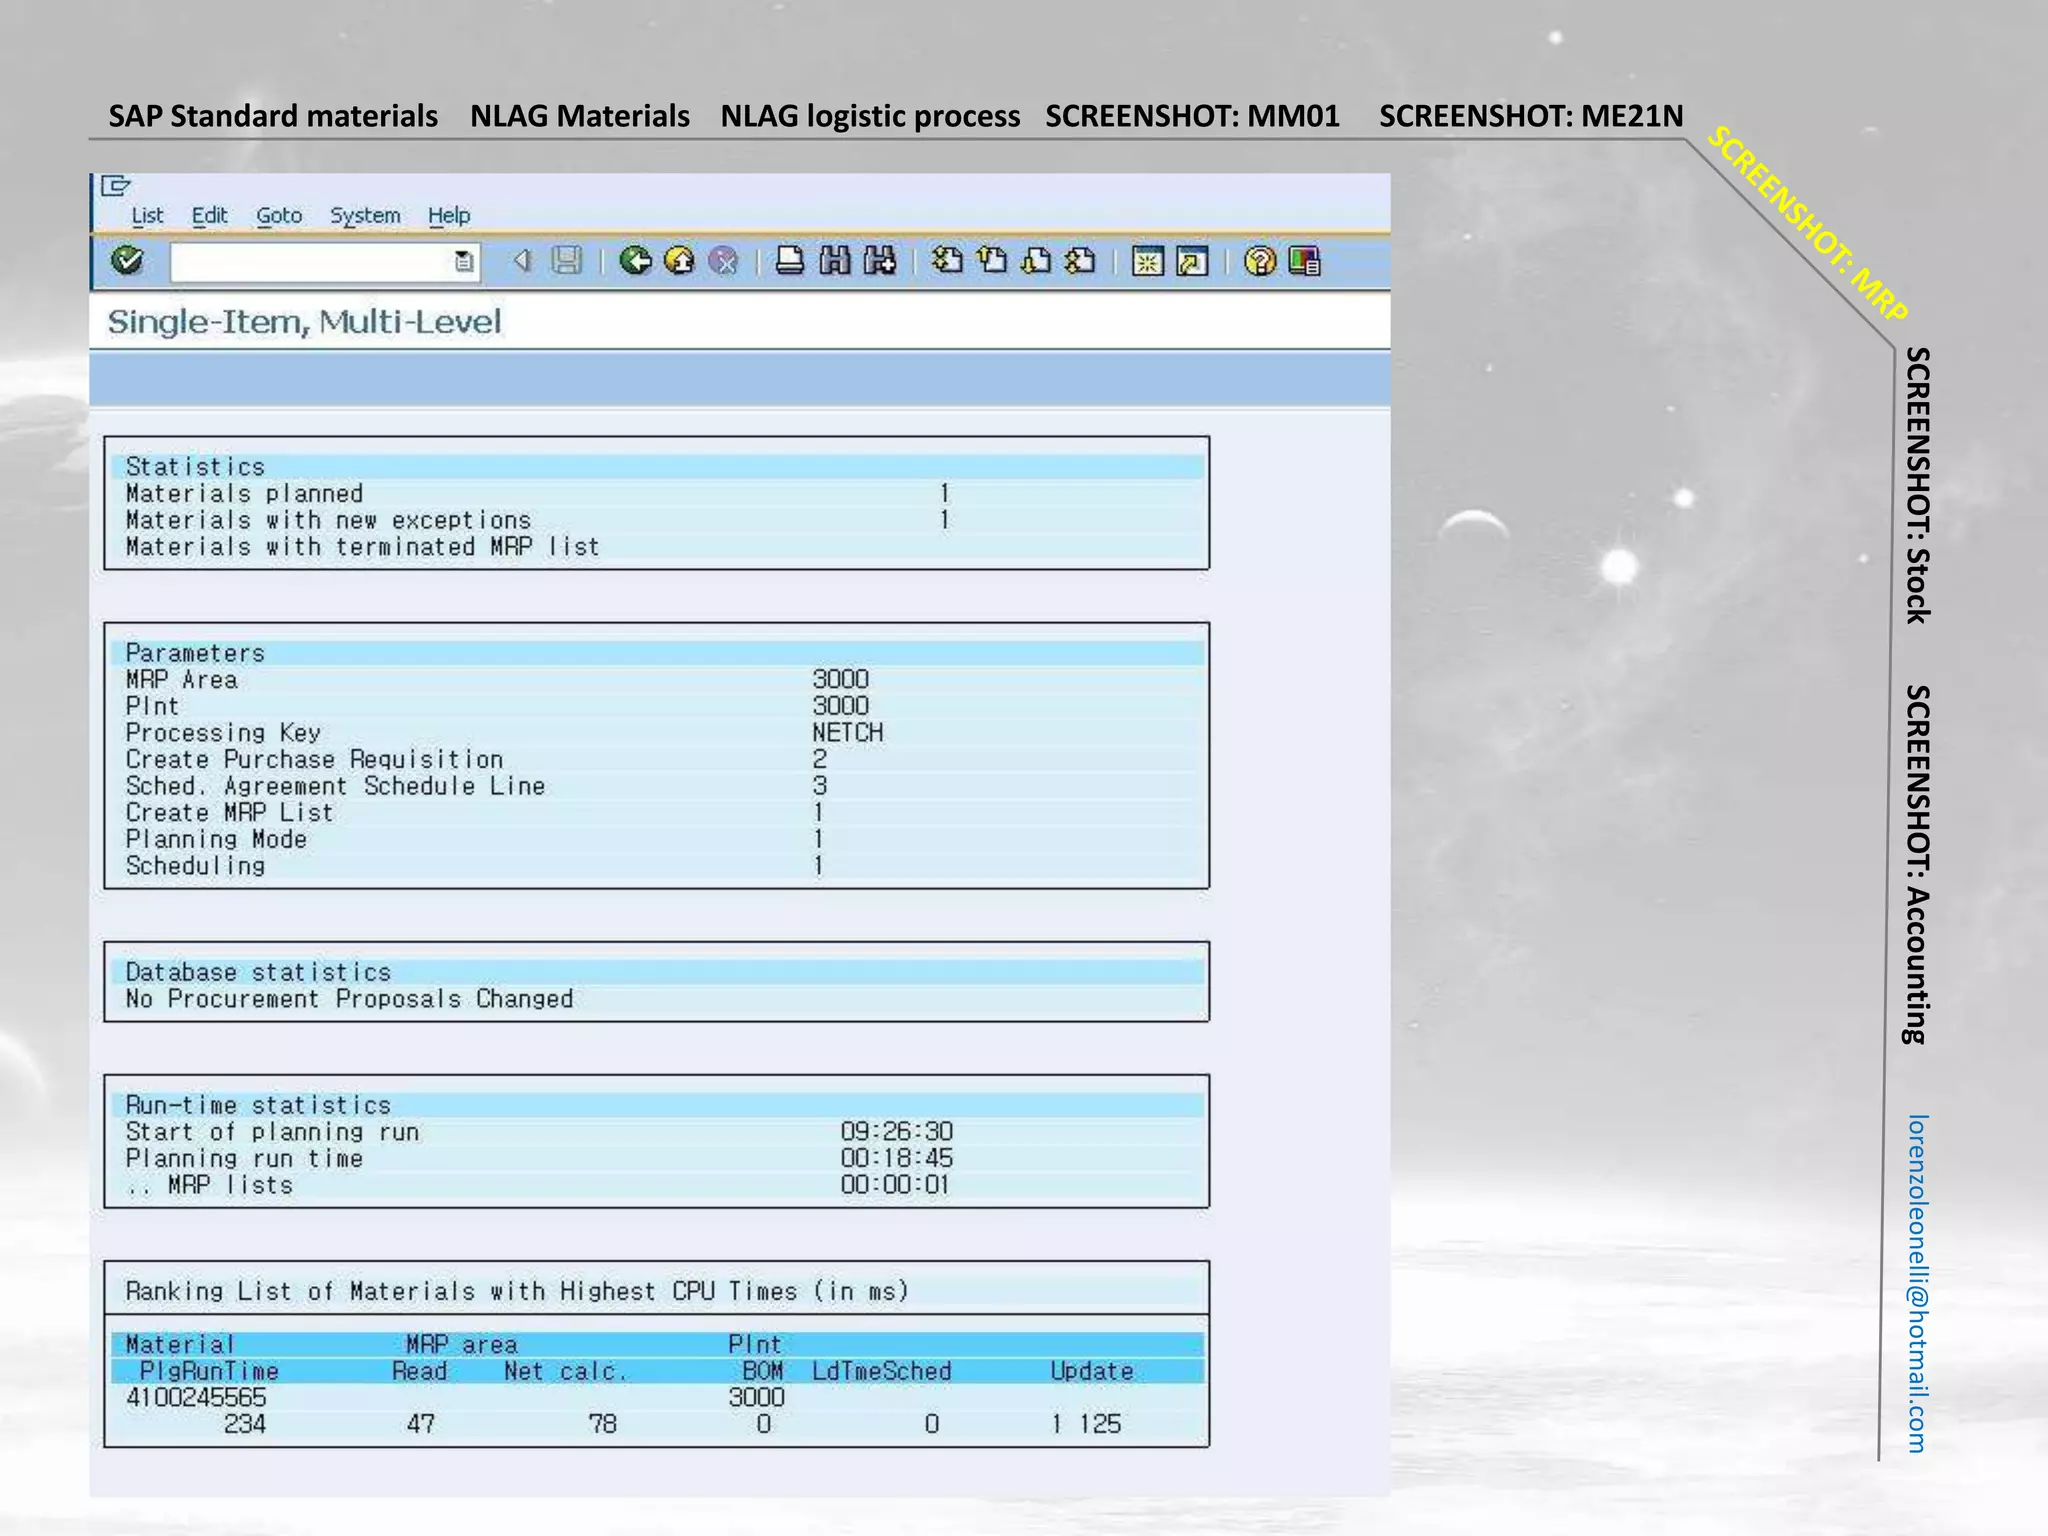Image resolution: width=2048 pixels, height=1536 pixels.
Task: Click the Ranking List of Materials title
Action: [517, 1291]
